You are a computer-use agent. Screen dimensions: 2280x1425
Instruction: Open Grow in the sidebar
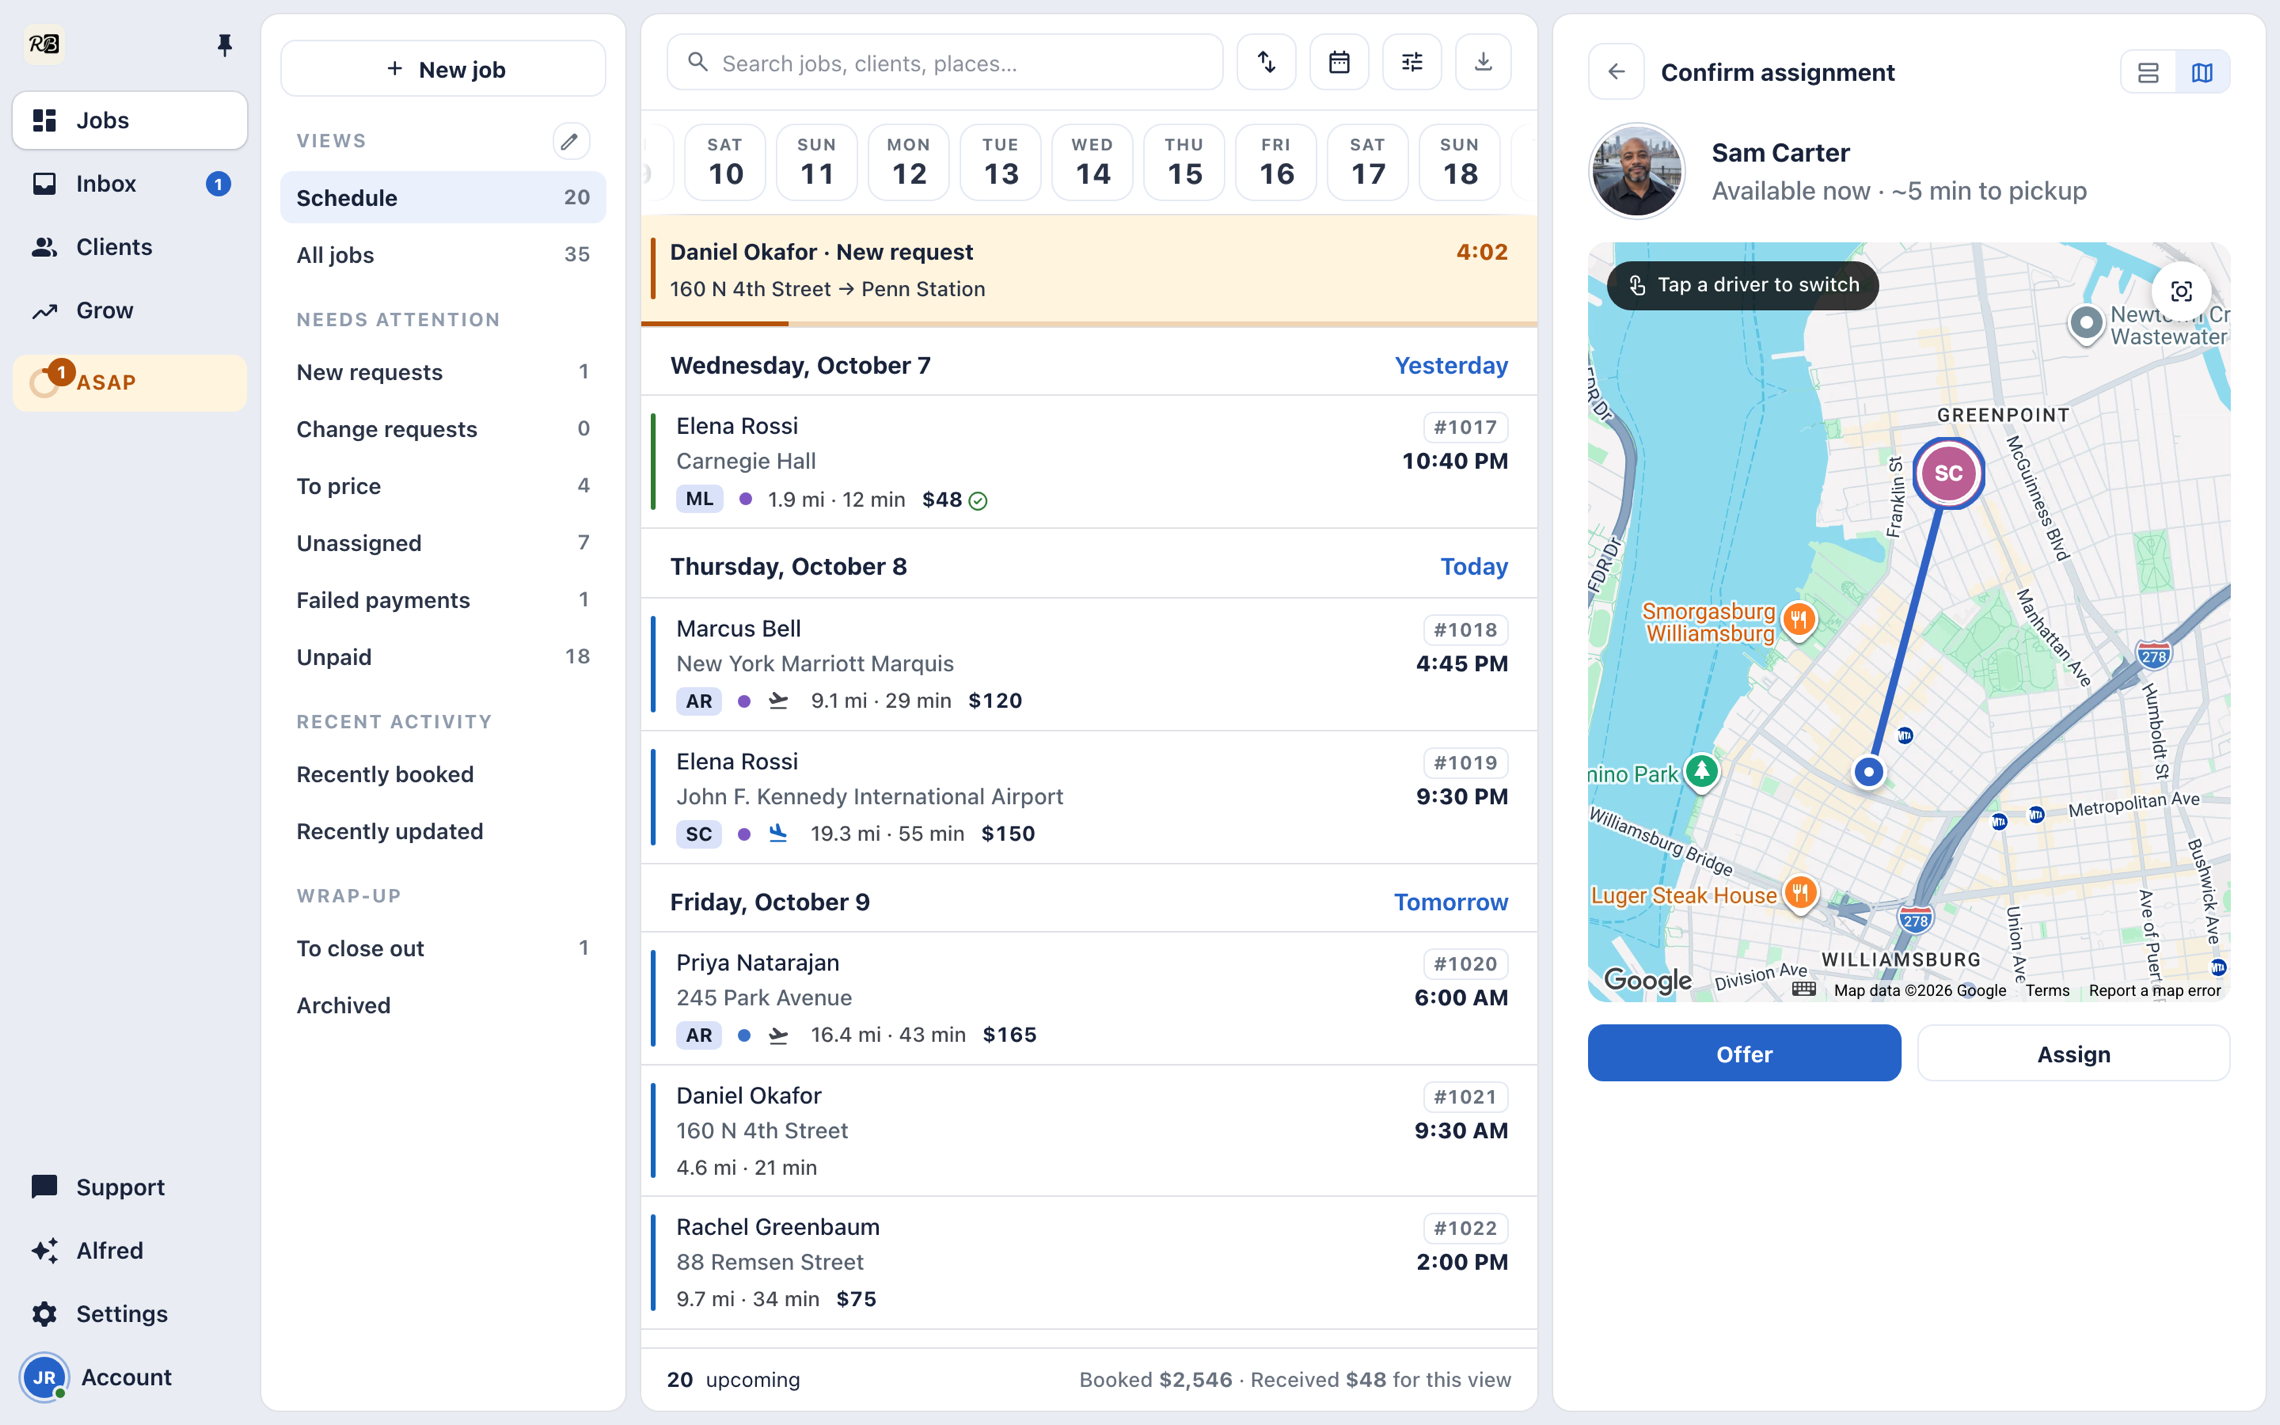(x=130, y=310)
